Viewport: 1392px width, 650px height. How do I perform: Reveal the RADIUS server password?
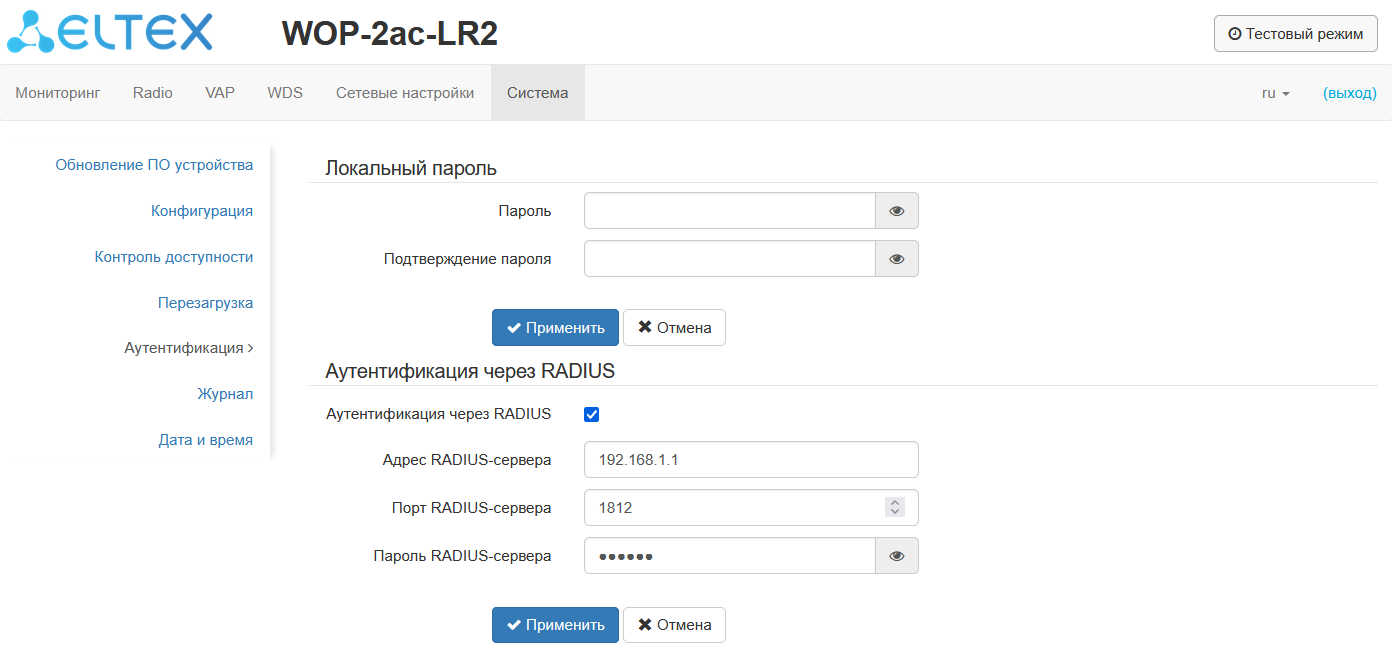point(897,556)
